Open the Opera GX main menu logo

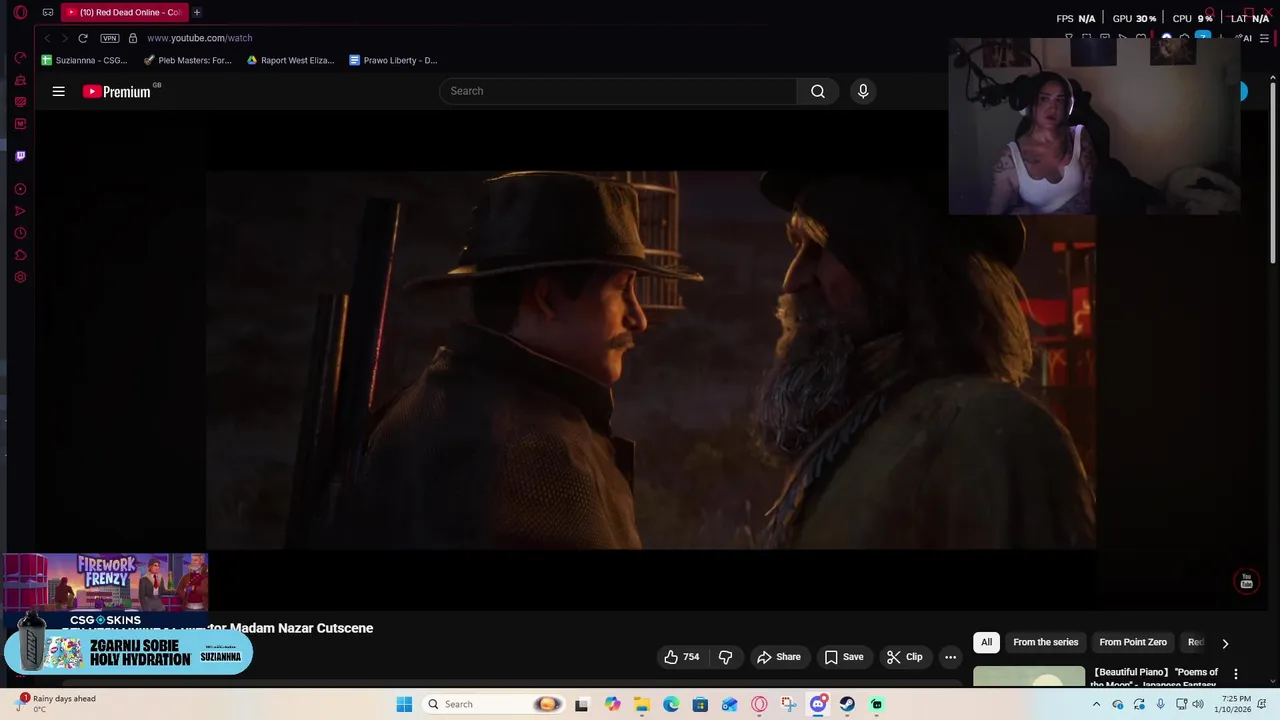click(20, 12)
